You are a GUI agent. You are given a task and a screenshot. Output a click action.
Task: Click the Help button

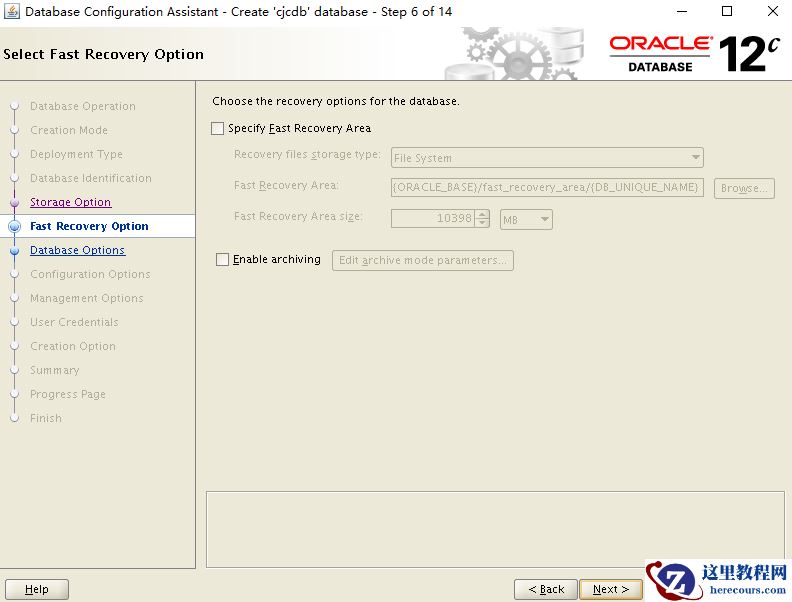37,589
